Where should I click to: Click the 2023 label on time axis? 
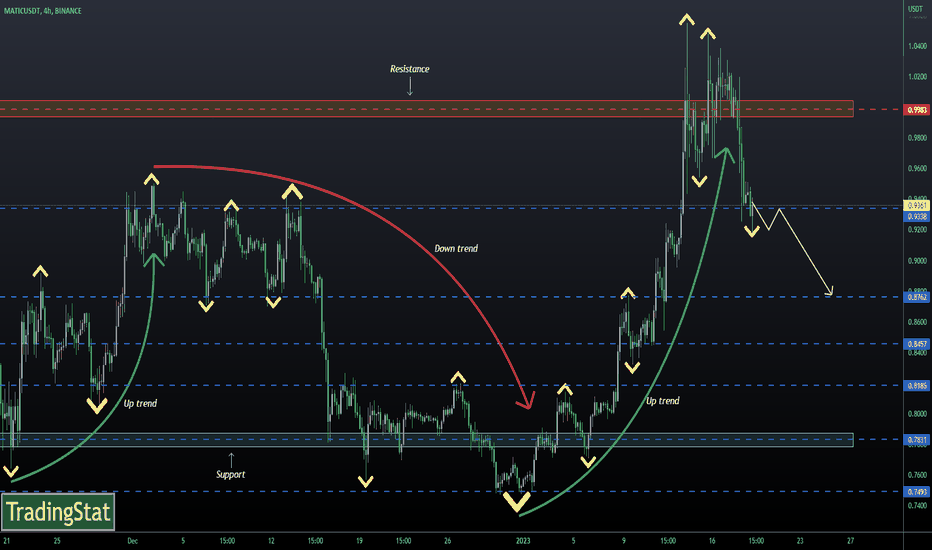click(x=523, y=541)
